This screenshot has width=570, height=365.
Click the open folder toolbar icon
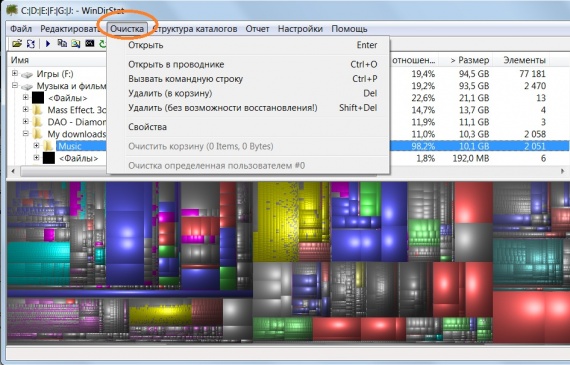(17, 44)
